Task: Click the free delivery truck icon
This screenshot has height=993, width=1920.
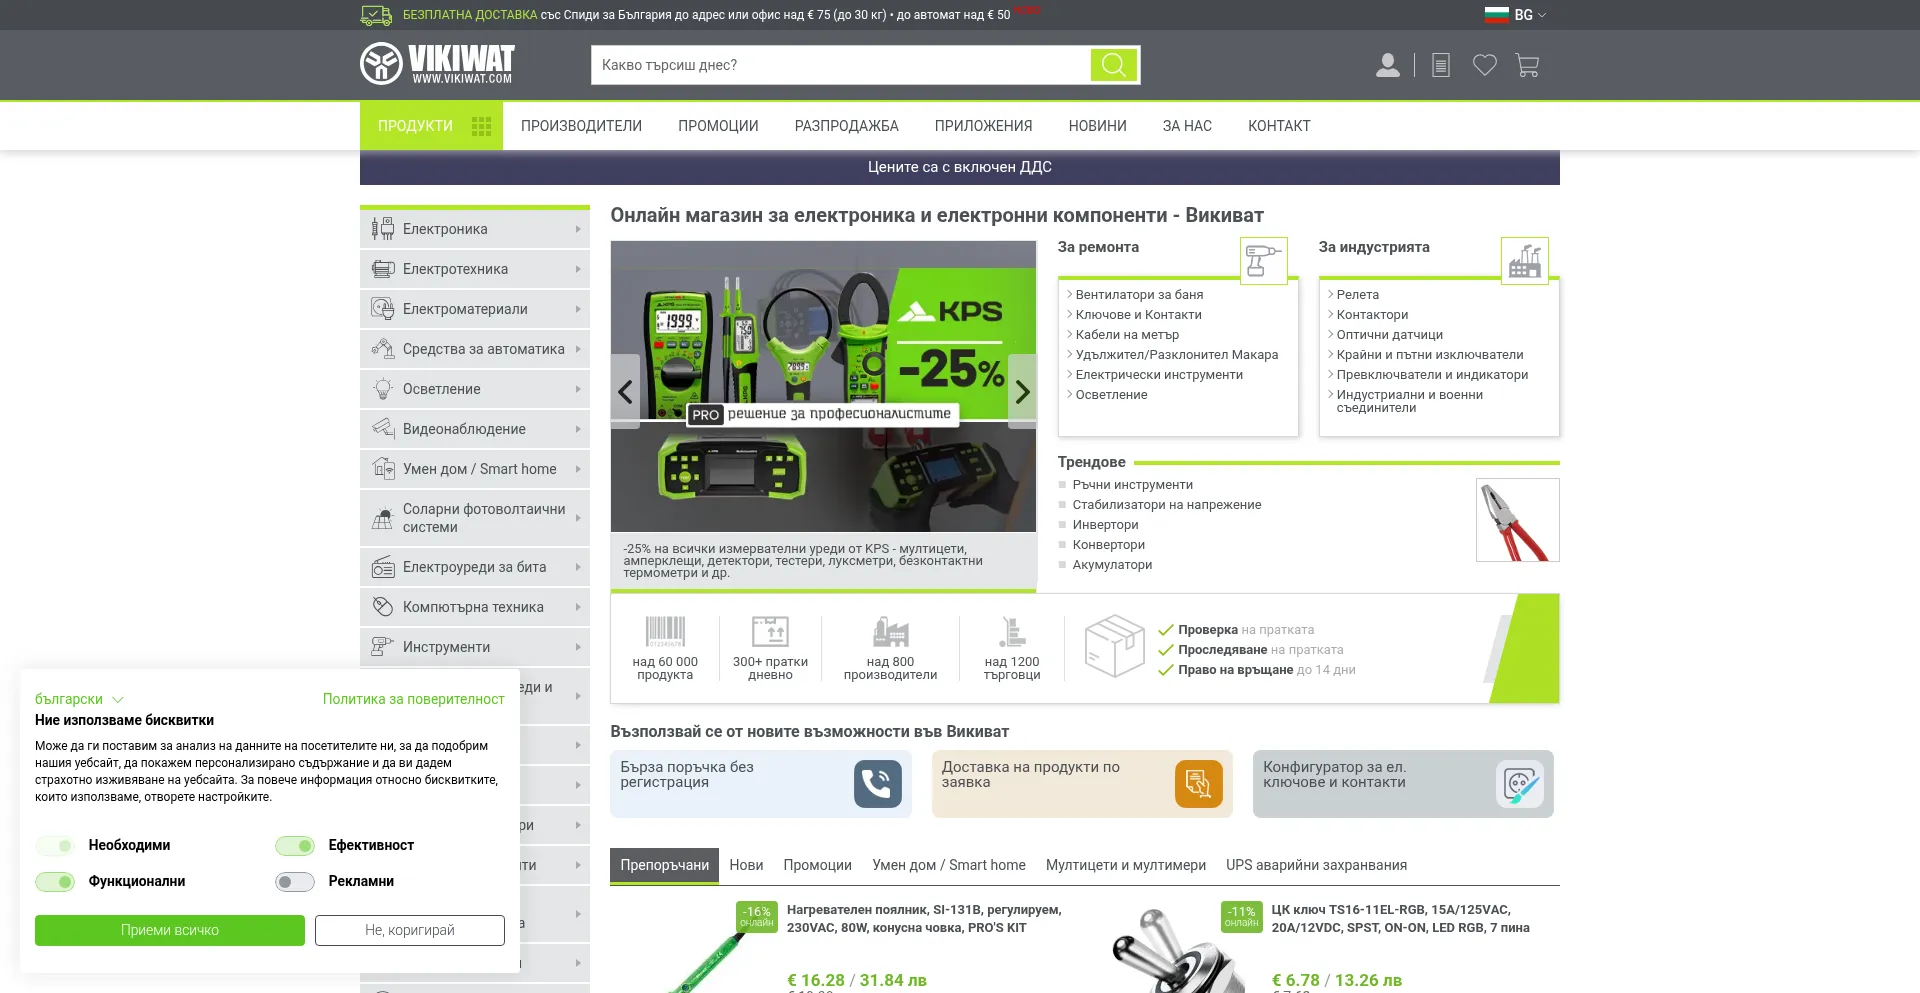Action: point(376,15)
